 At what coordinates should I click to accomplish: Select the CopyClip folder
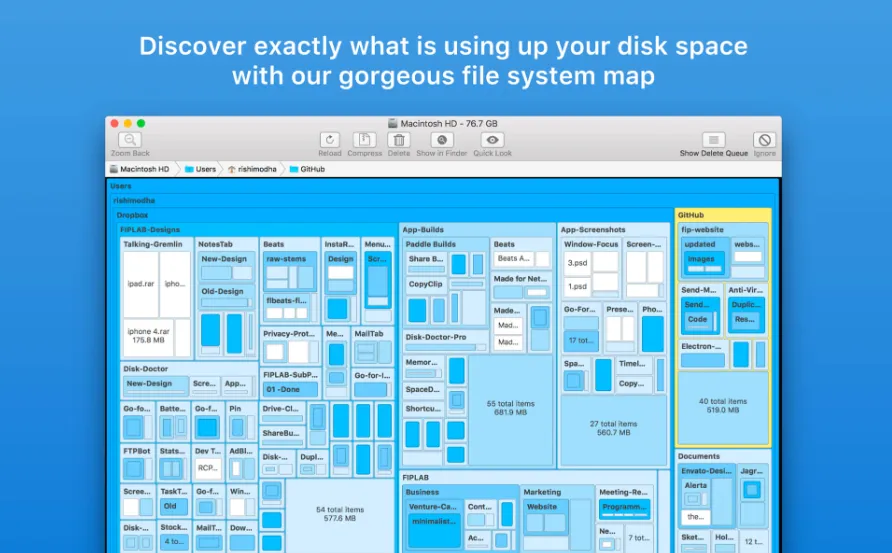426,284
